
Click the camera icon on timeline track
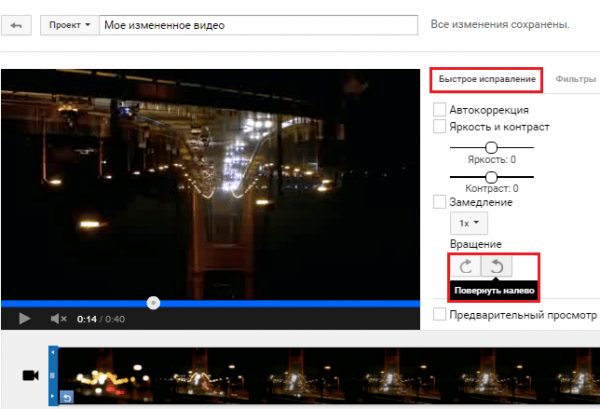31,376
